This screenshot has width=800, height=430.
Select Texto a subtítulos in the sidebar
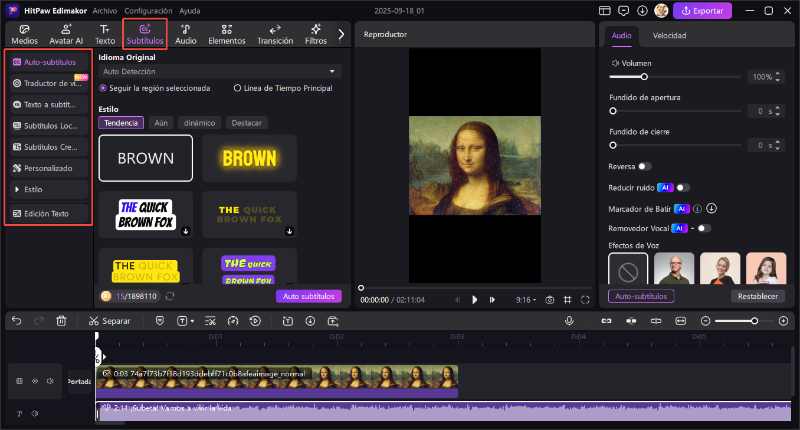pyautogui.click(x=49, y=105)
